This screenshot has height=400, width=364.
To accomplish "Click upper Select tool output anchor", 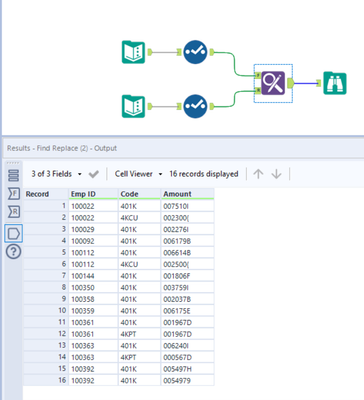I will [212, 52].
